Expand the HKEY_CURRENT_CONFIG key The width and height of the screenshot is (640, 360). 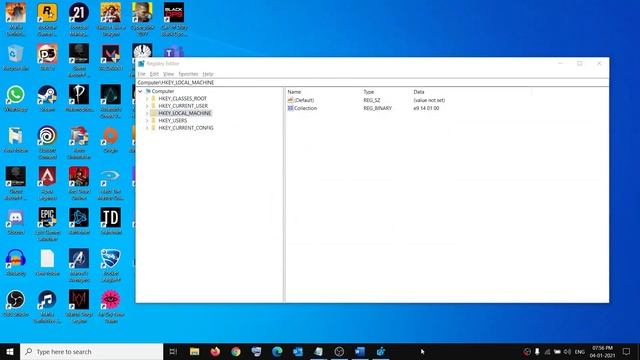[147, 128]
